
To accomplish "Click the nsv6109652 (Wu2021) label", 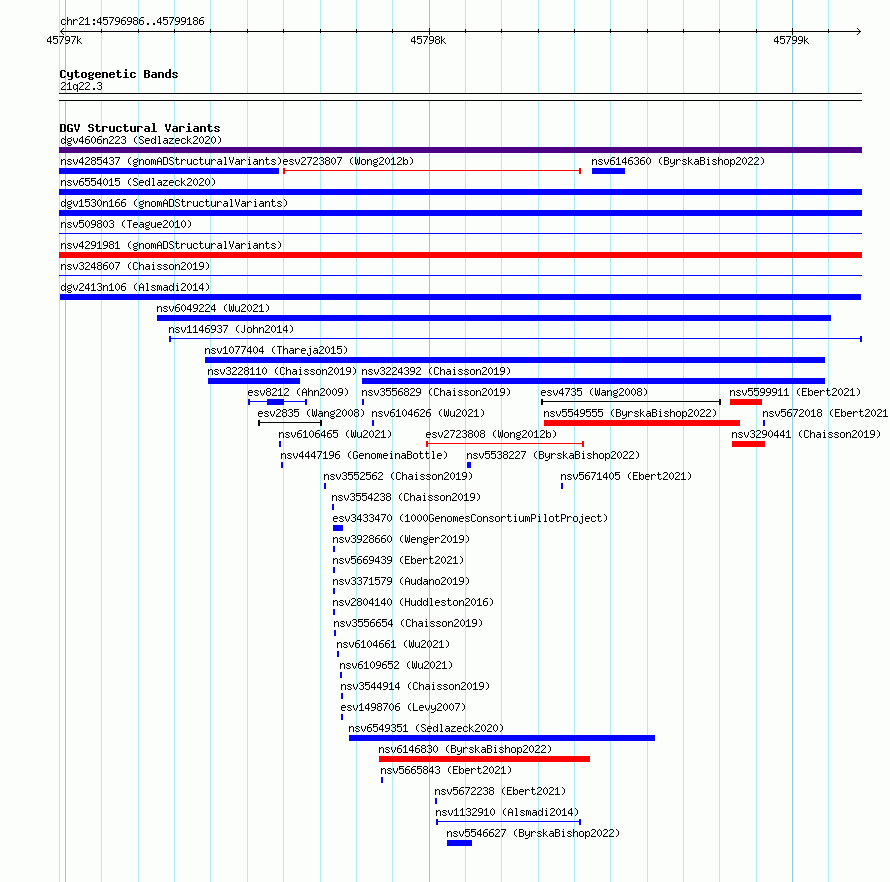I will (x=396, y=665).
